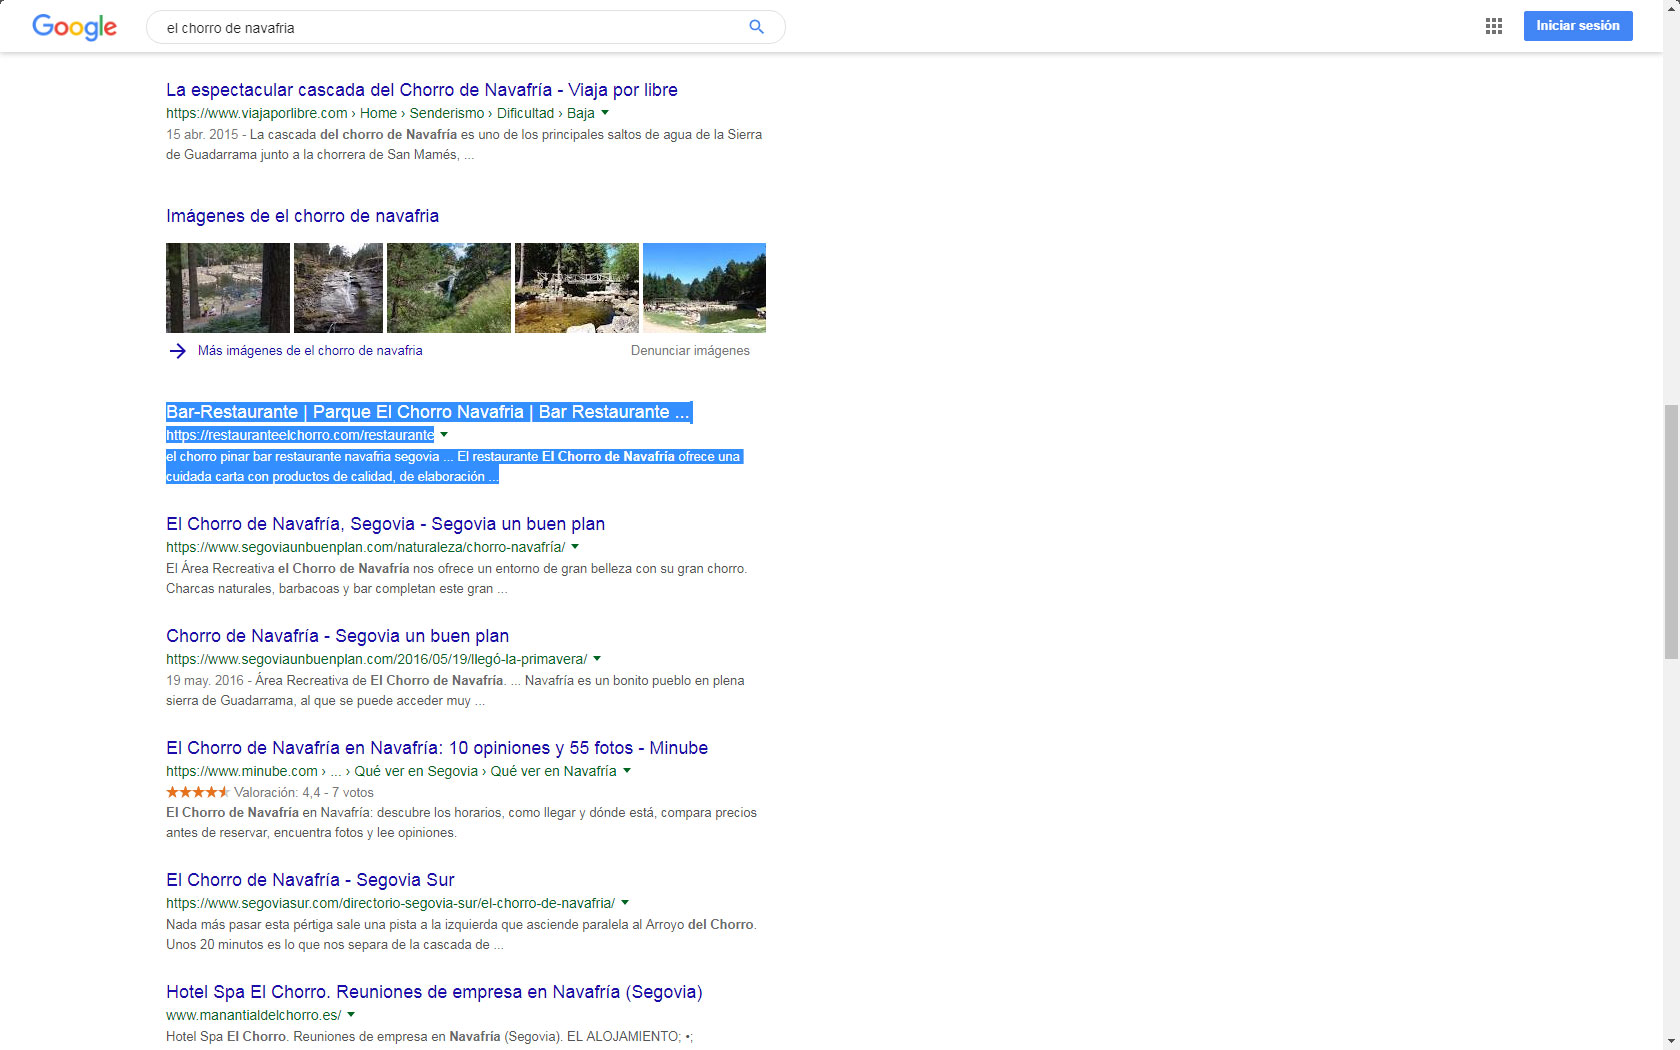
Task: Expand dropdown next to minube.com breadcrumb
Action: coord(627,771)
